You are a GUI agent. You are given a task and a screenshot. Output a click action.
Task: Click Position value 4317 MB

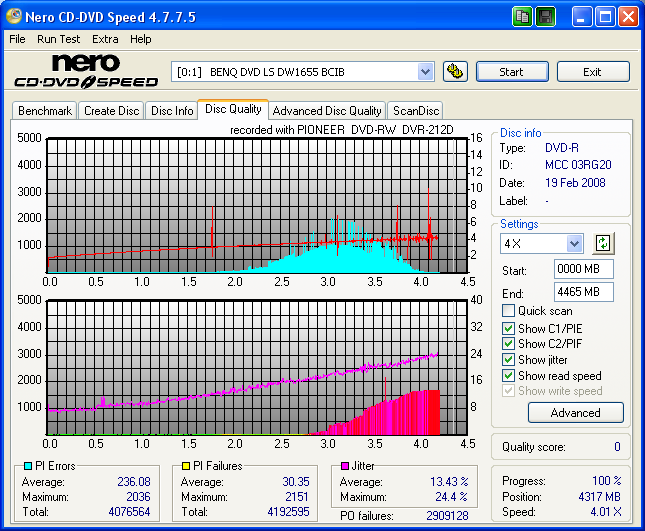pos(599,497)
